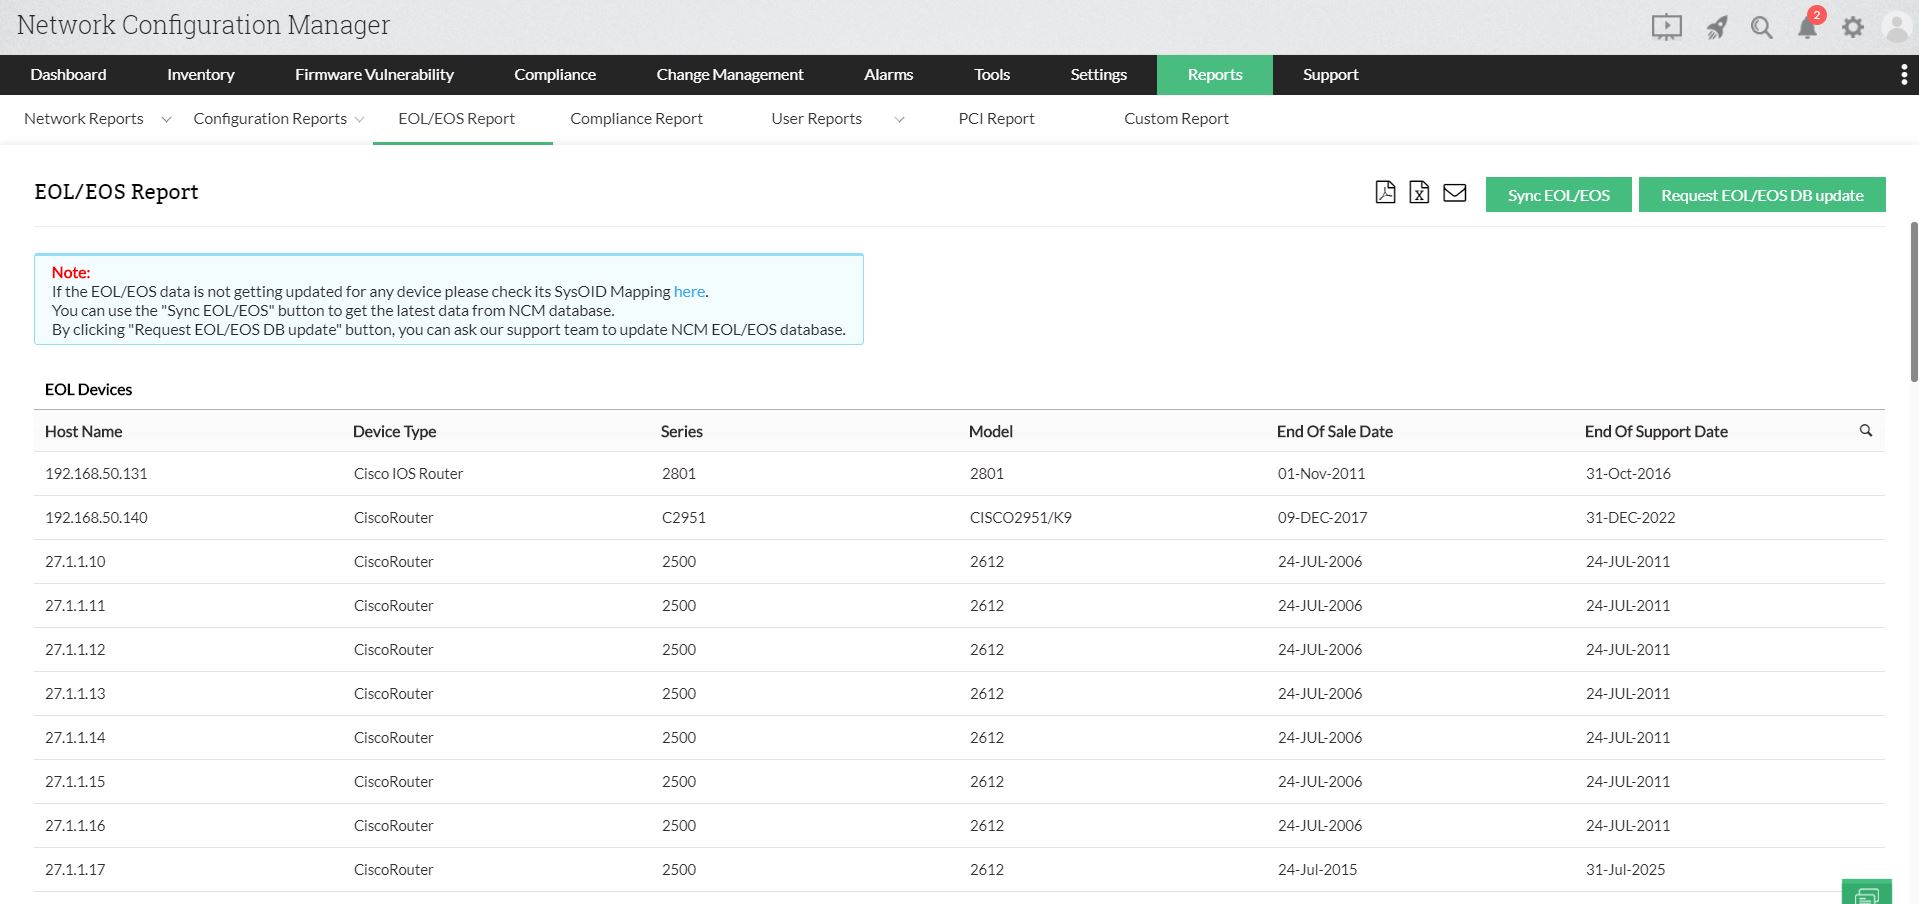Click the Sync EOL/EOS button
The image size is (1919, 904).
coord(1558,194)
